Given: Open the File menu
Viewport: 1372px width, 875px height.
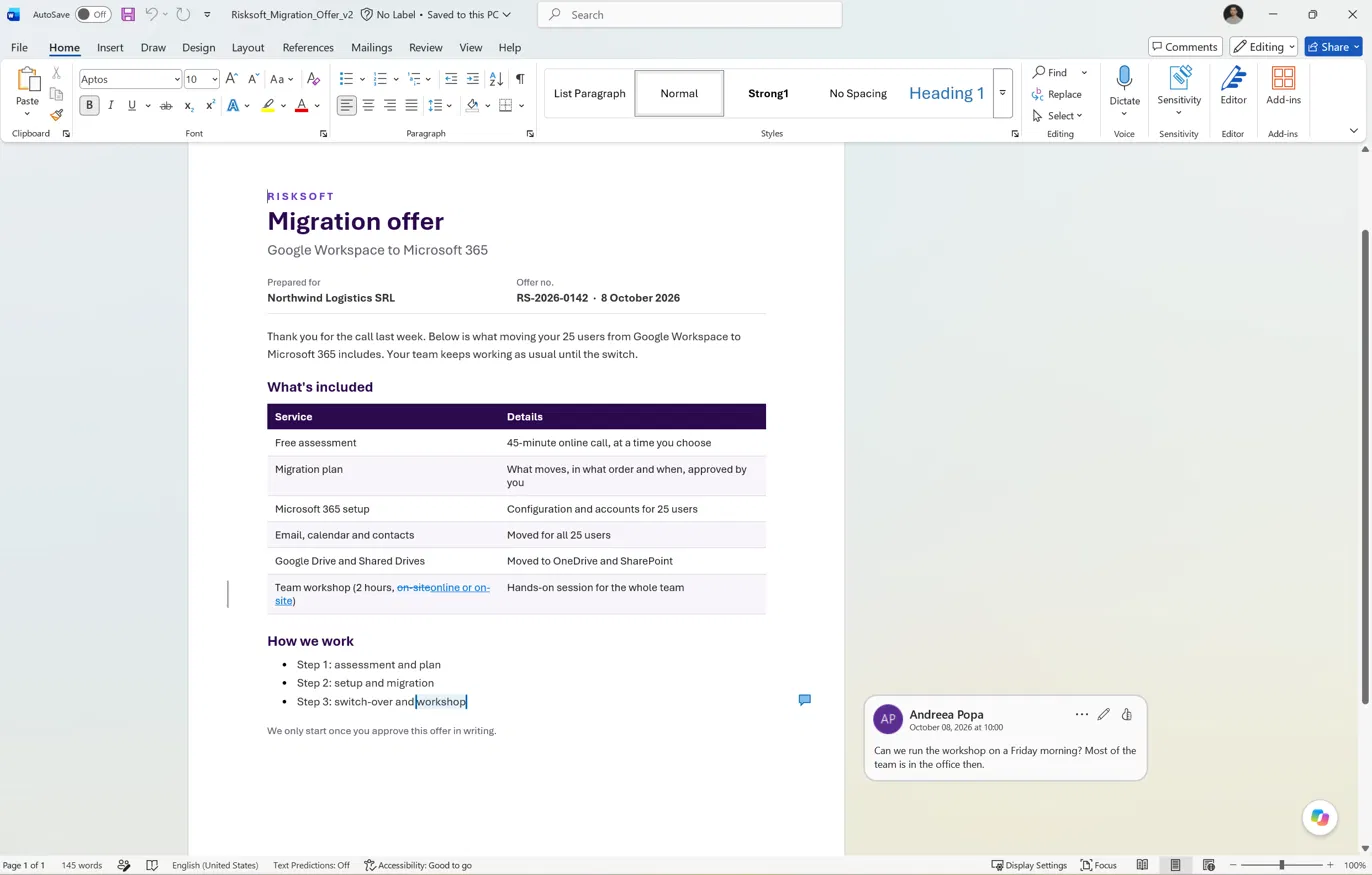Looking at the screenshot, I should click(x=19, y=47).
